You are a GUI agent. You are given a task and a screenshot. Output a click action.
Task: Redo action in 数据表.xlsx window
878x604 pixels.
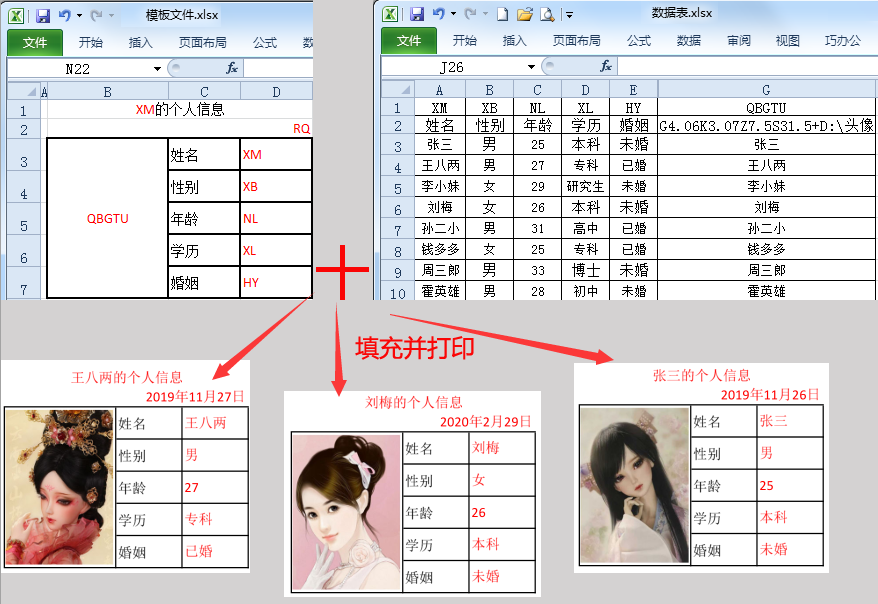pos(470,14)
